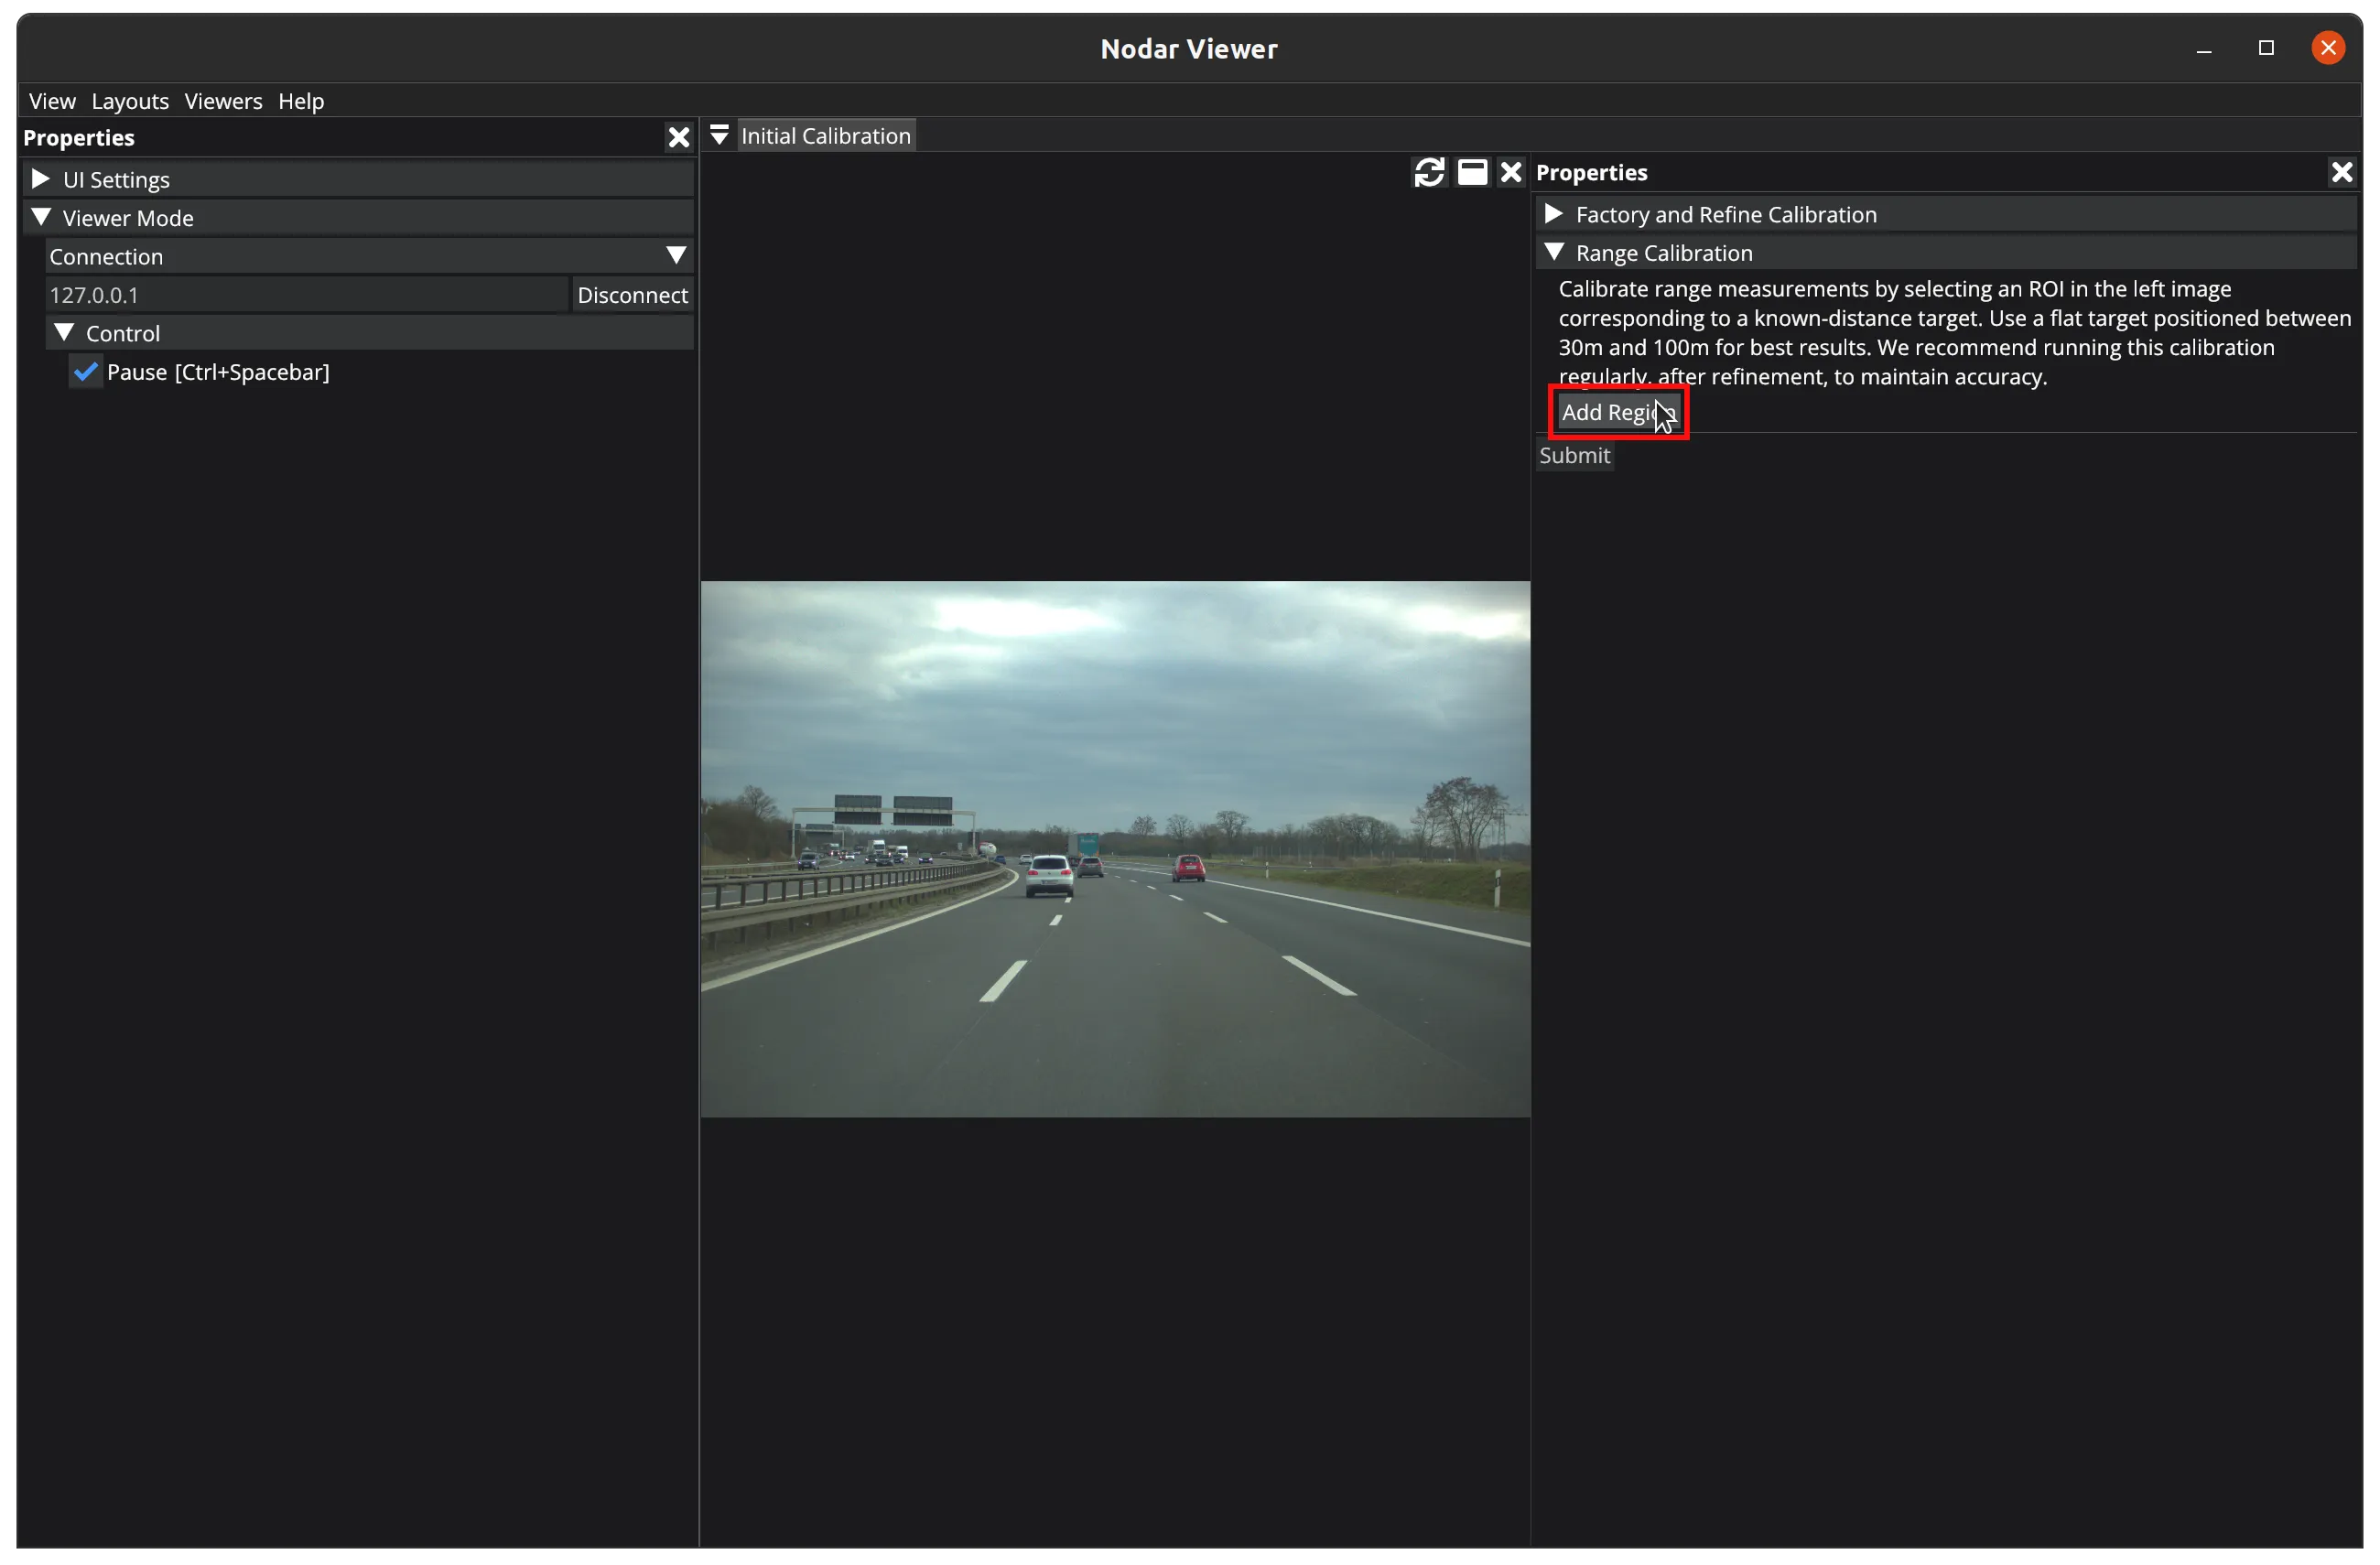This screenshot has height=1565, width=2380.
Task: Open the Layouts menu
Action: [130, 101]
